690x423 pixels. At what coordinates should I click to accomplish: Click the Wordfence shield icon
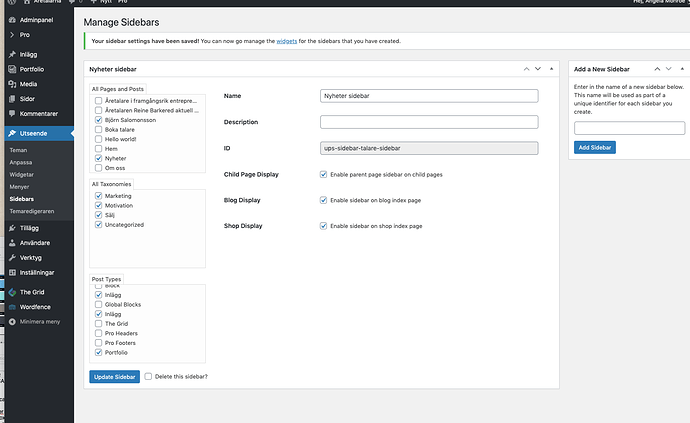click(x=12, y=307)
